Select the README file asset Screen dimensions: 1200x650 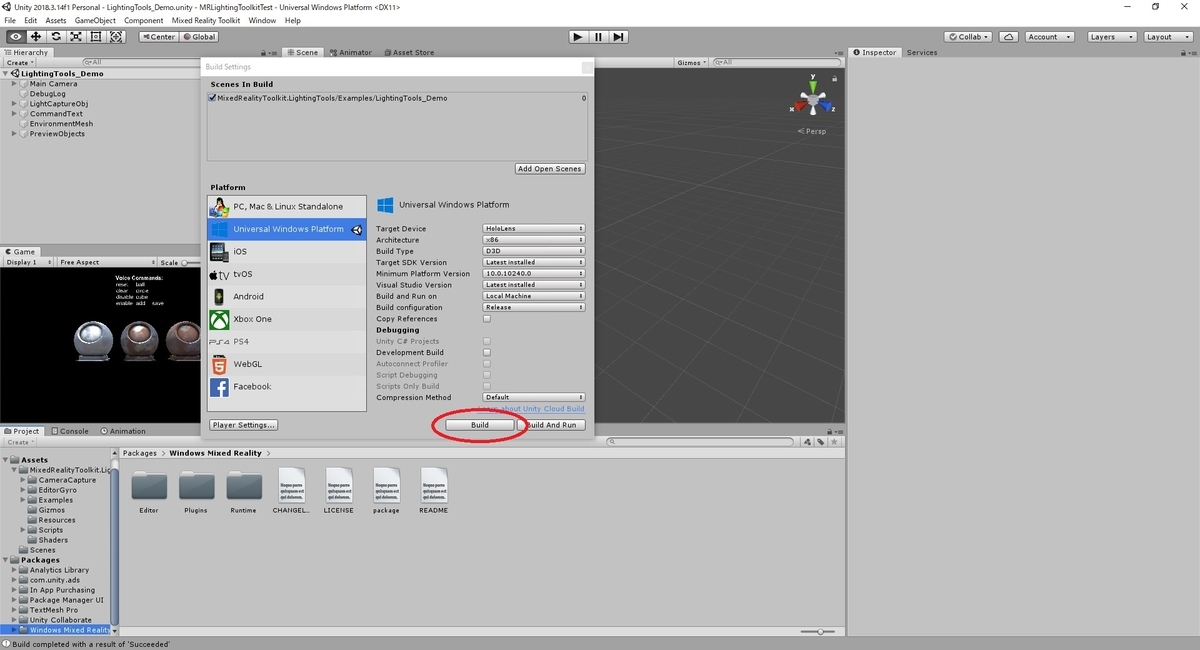[434, 491]
